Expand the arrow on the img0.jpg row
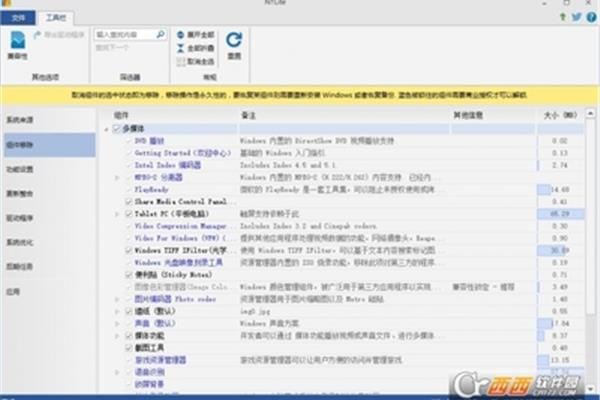Screen dimensions: 600x400 [x=117, y=311]
